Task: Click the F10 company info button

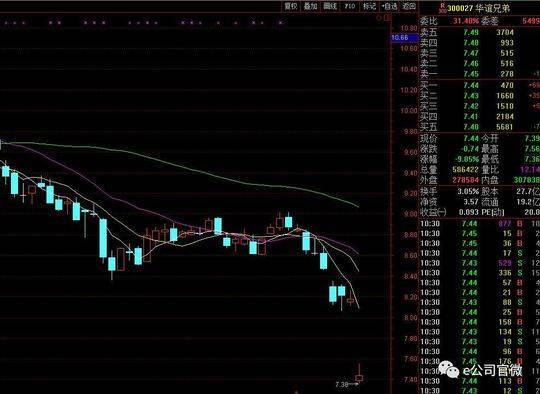Action: [x=350, y=6]
